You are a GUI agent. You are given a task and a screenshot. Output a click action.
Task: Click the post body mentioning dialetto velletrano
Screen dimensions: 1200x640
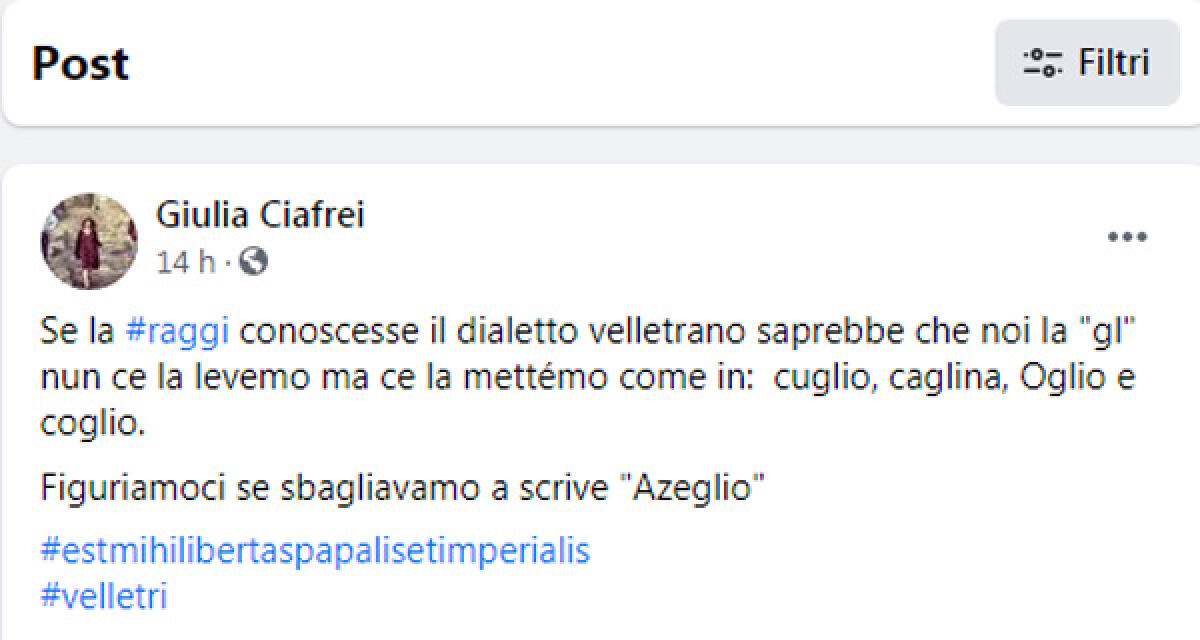click(x=600, y=375)
